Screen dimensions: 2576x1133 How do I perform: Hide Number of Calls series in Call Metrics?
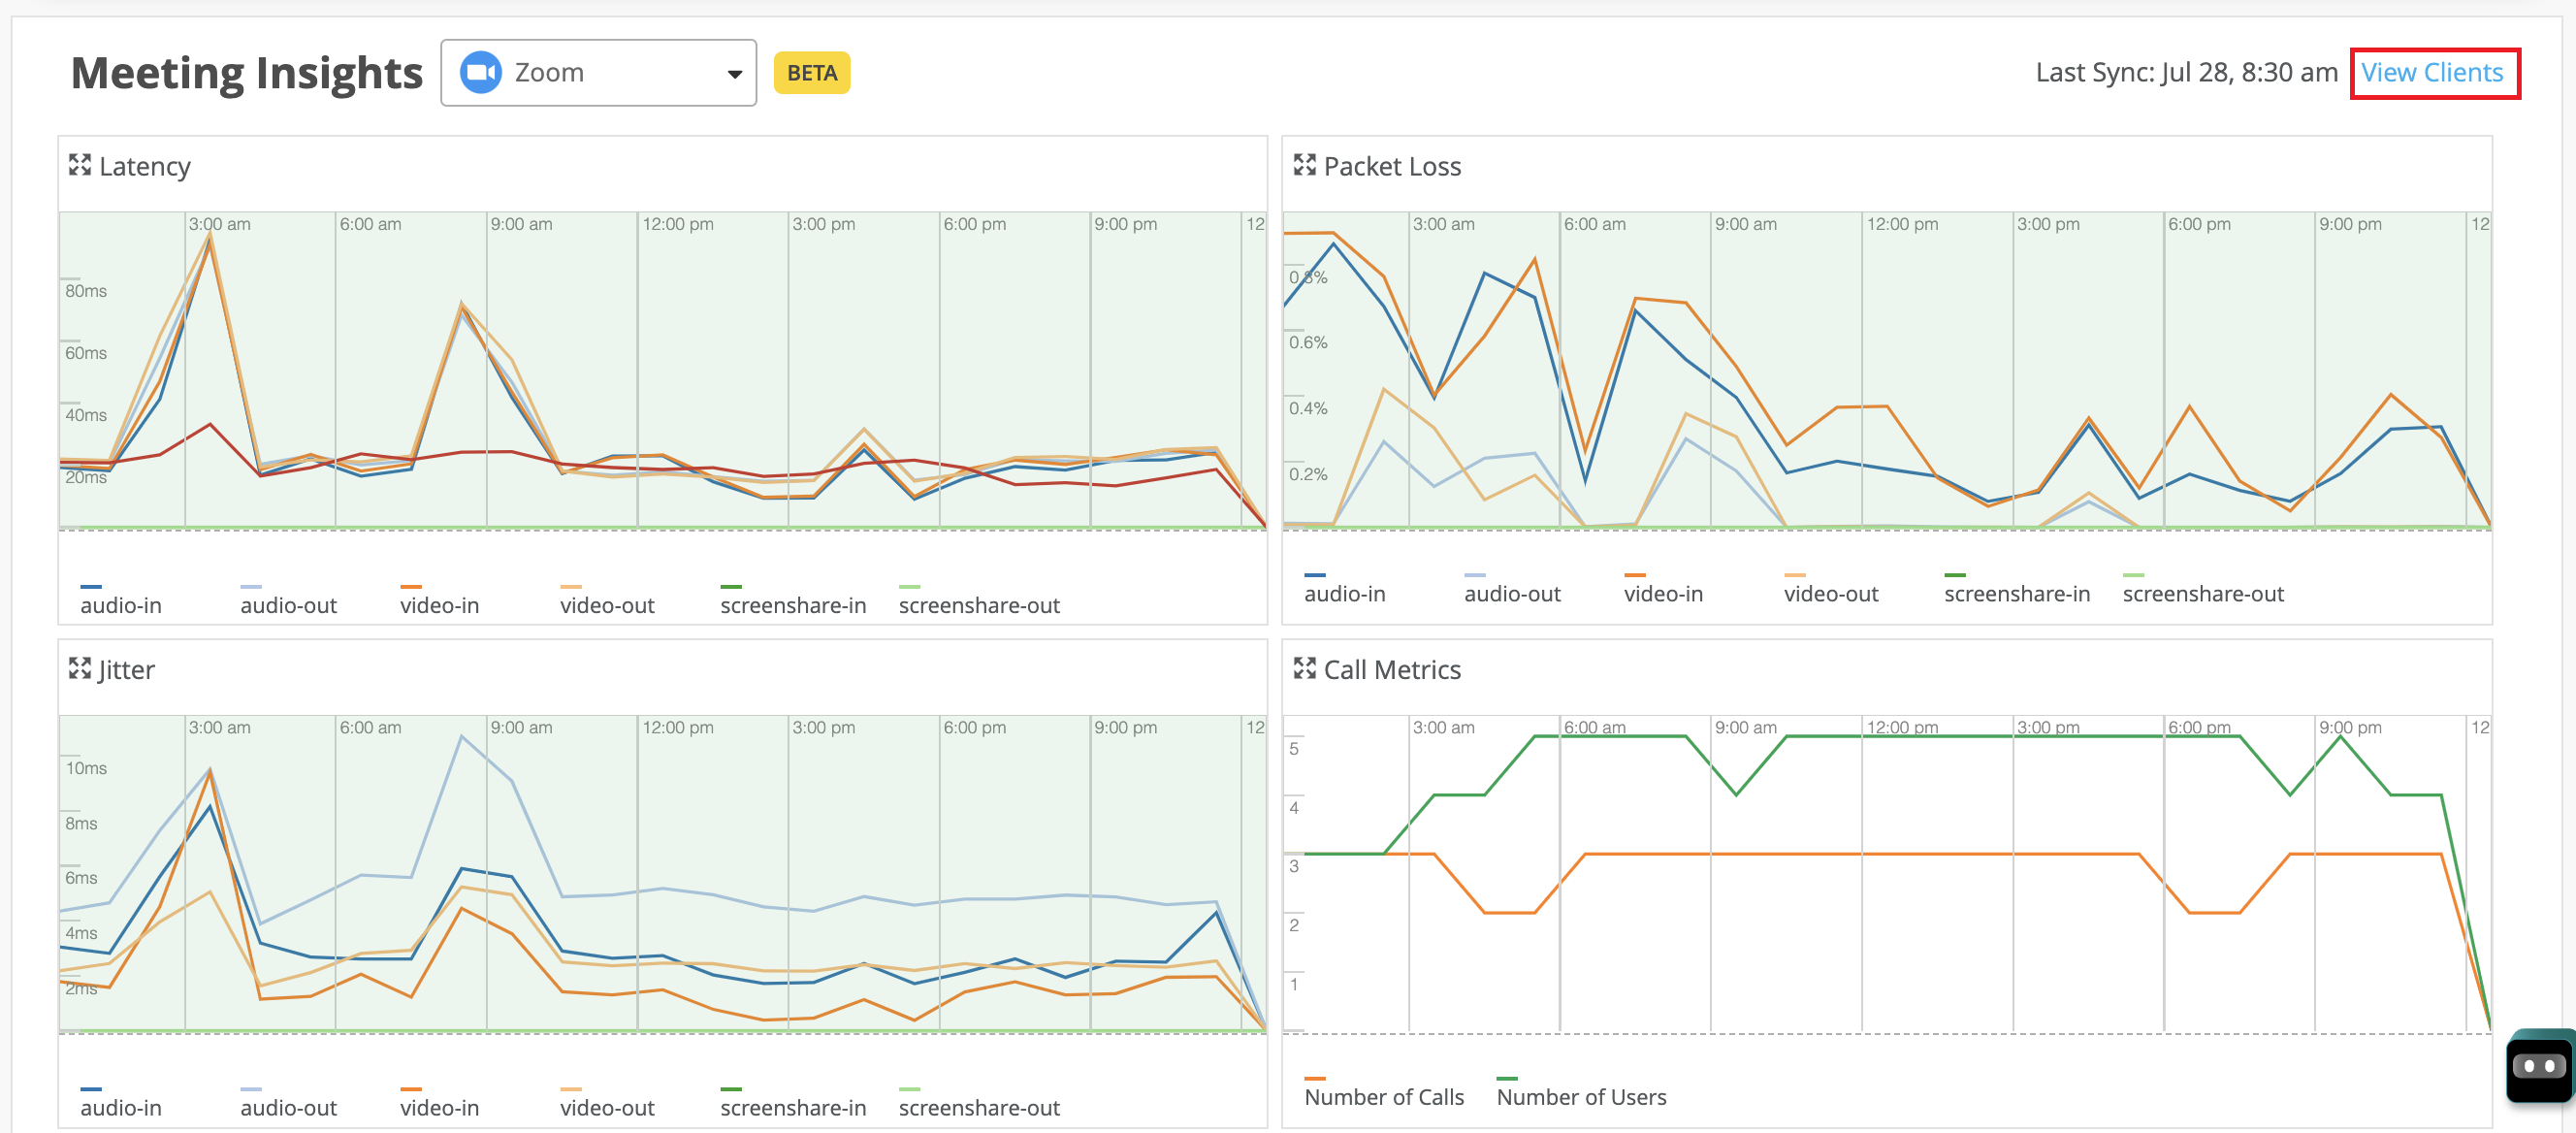[x=1383, y=1096]
